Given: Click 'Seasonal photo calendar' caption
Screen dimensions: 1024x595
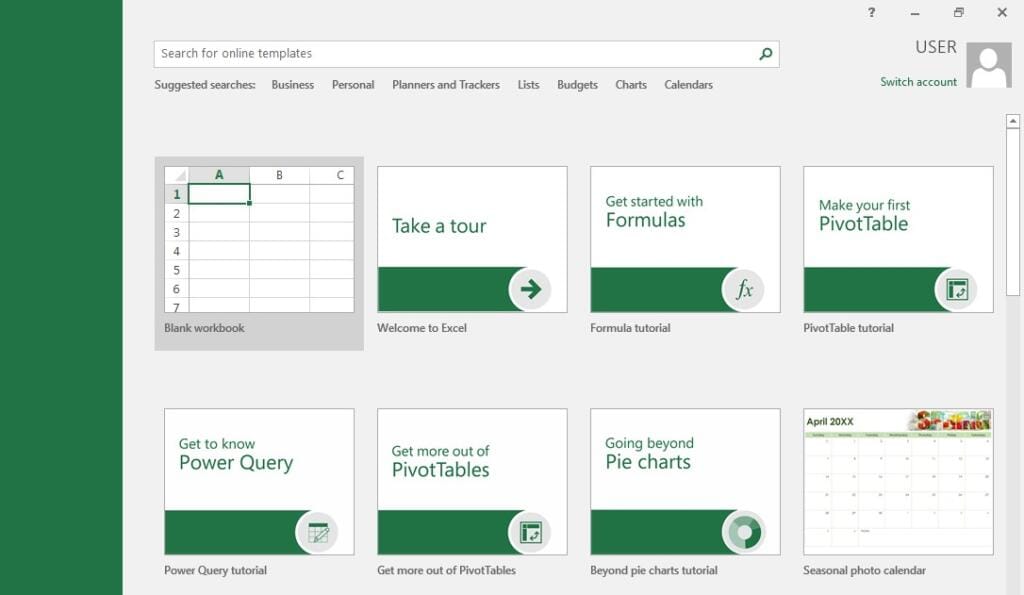Looking at the screenshot, I should coord(864,570).
